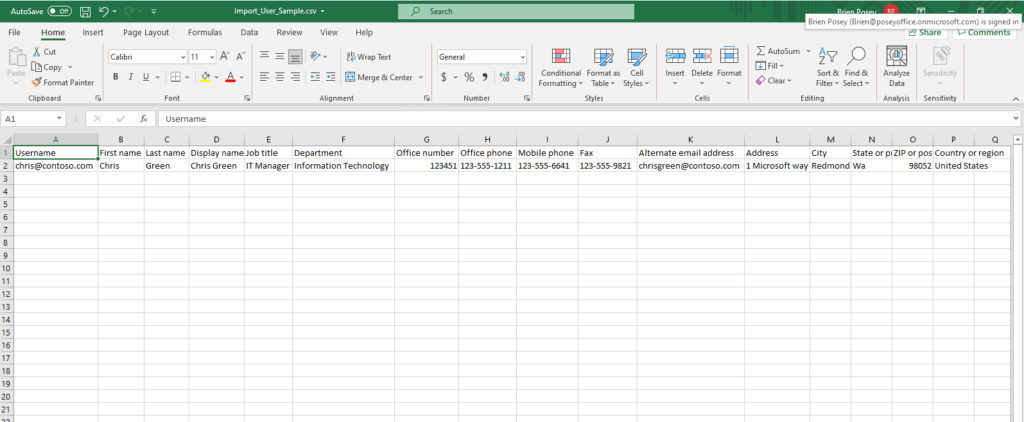Image resolution: width=1024 pixels, height=422 pixels.
Task: Click the Save disk icon
Action: coord(85,11)
